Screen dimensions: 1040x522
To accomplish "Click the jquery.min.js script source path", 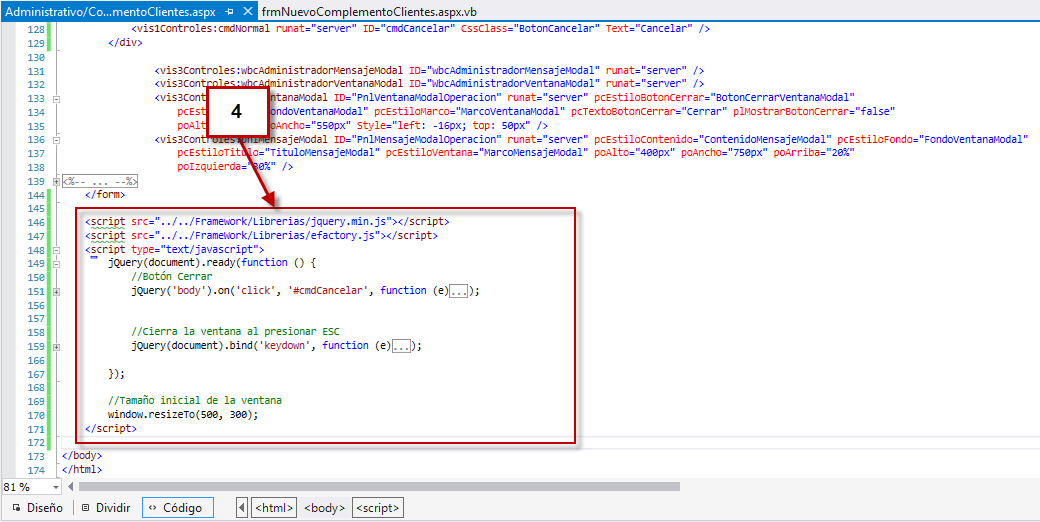I will [275, 222].
